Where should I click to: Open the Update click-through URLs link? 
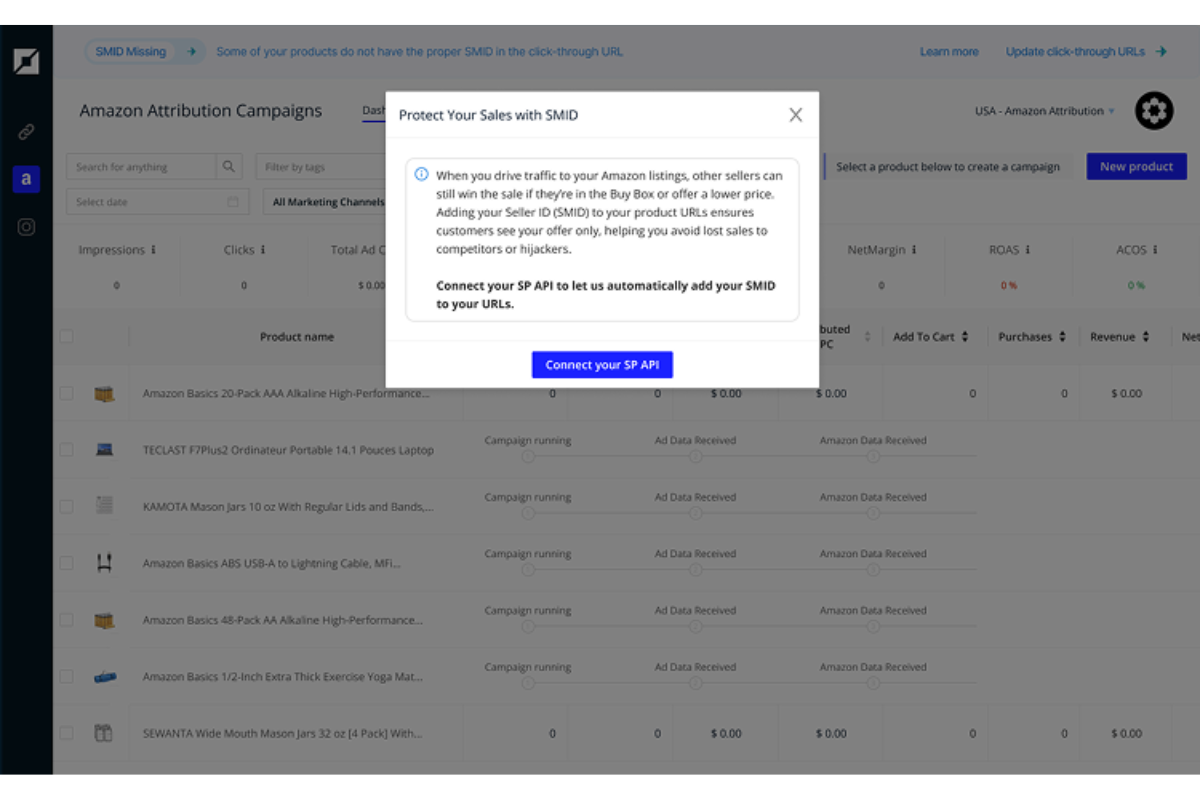[1085, 52]
